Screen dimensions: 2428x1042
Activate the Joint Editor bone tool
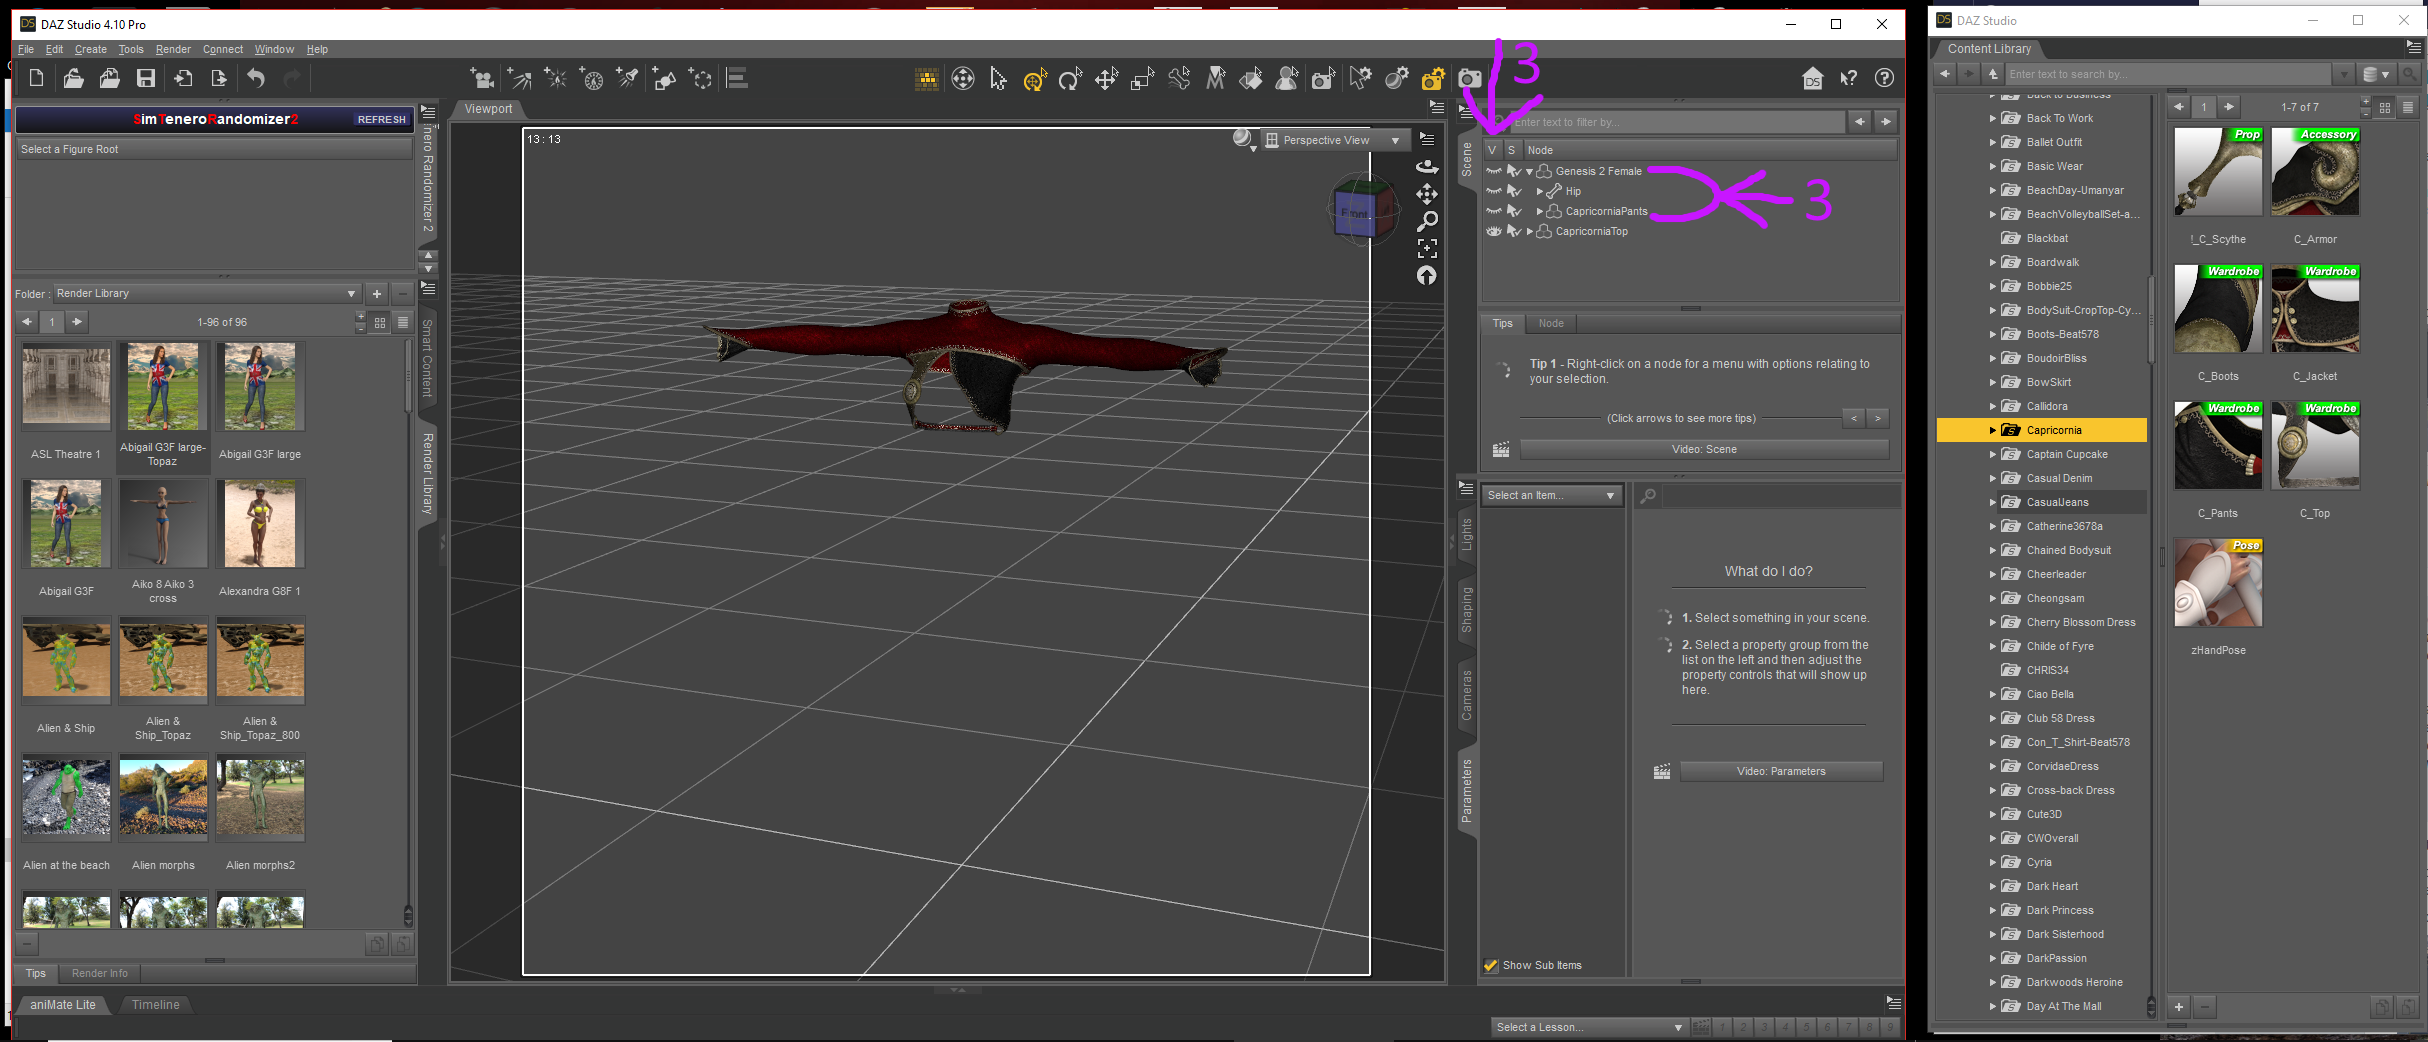point(1179,78)
